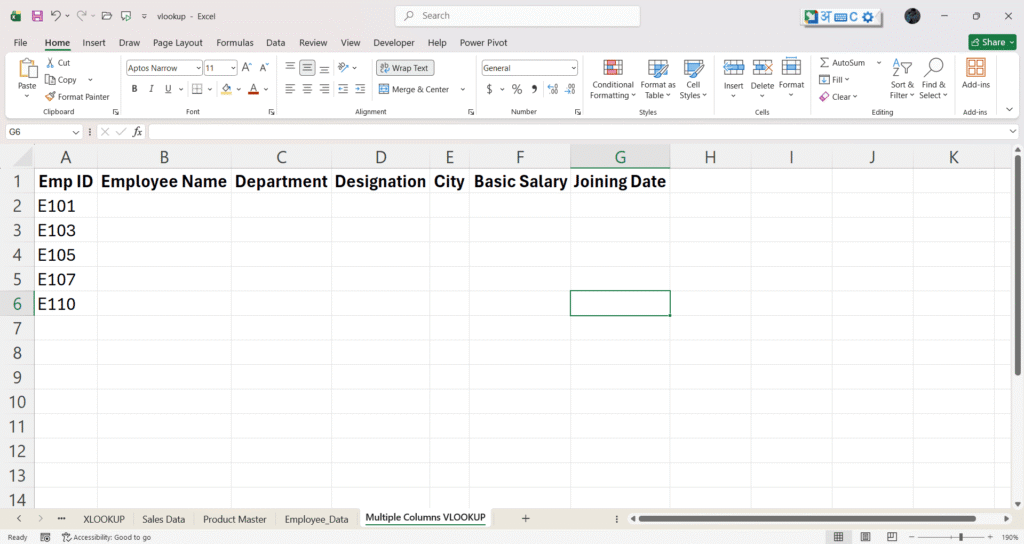
Task: Expand the Clear dropdown
Action: coord(855,97)
